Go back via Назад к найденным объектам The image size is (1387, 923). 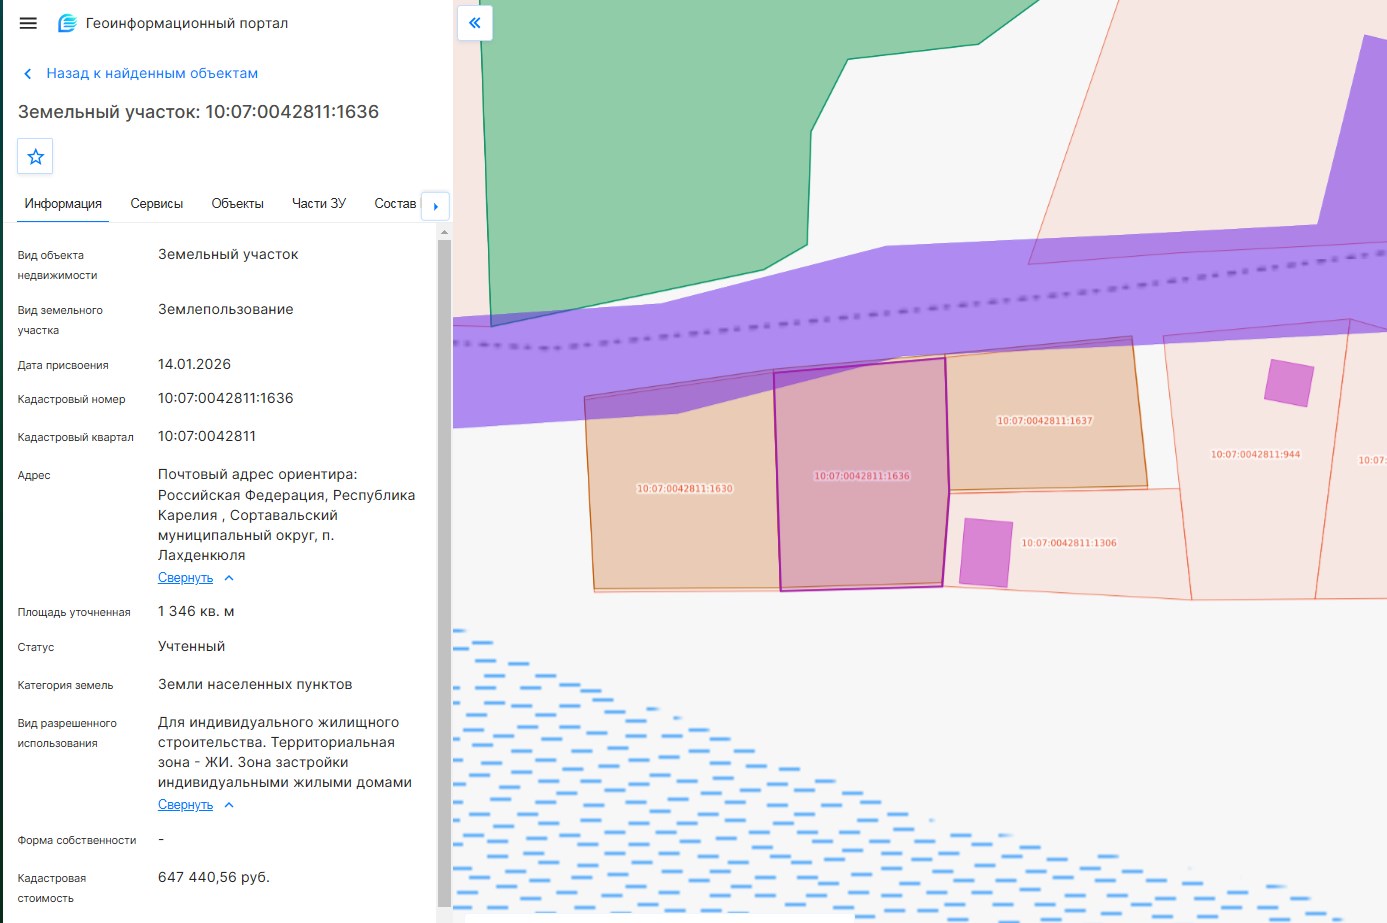152,74
